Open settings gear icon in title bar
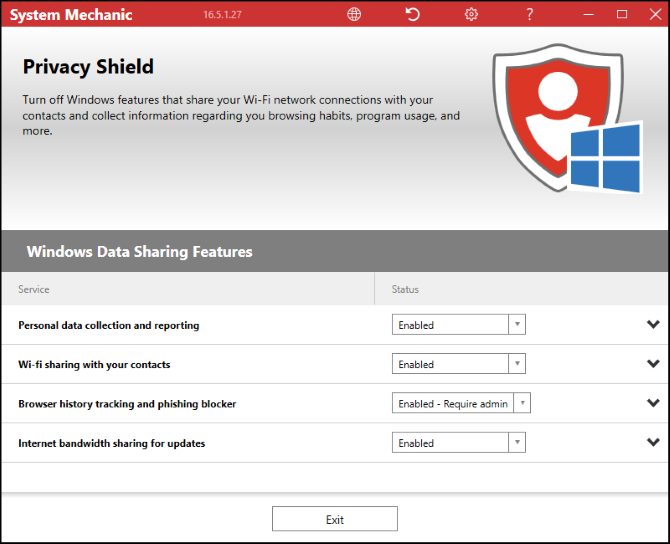 click(x=471, y=14)
